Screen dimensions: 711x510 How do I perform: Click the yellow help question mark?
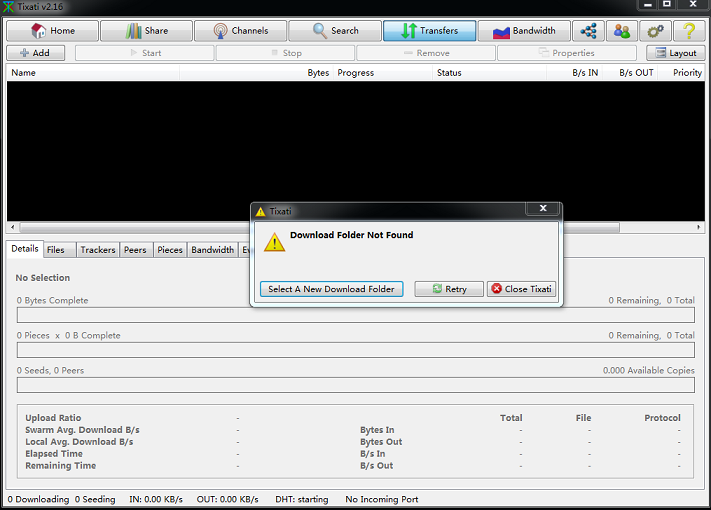click(688, 31)
